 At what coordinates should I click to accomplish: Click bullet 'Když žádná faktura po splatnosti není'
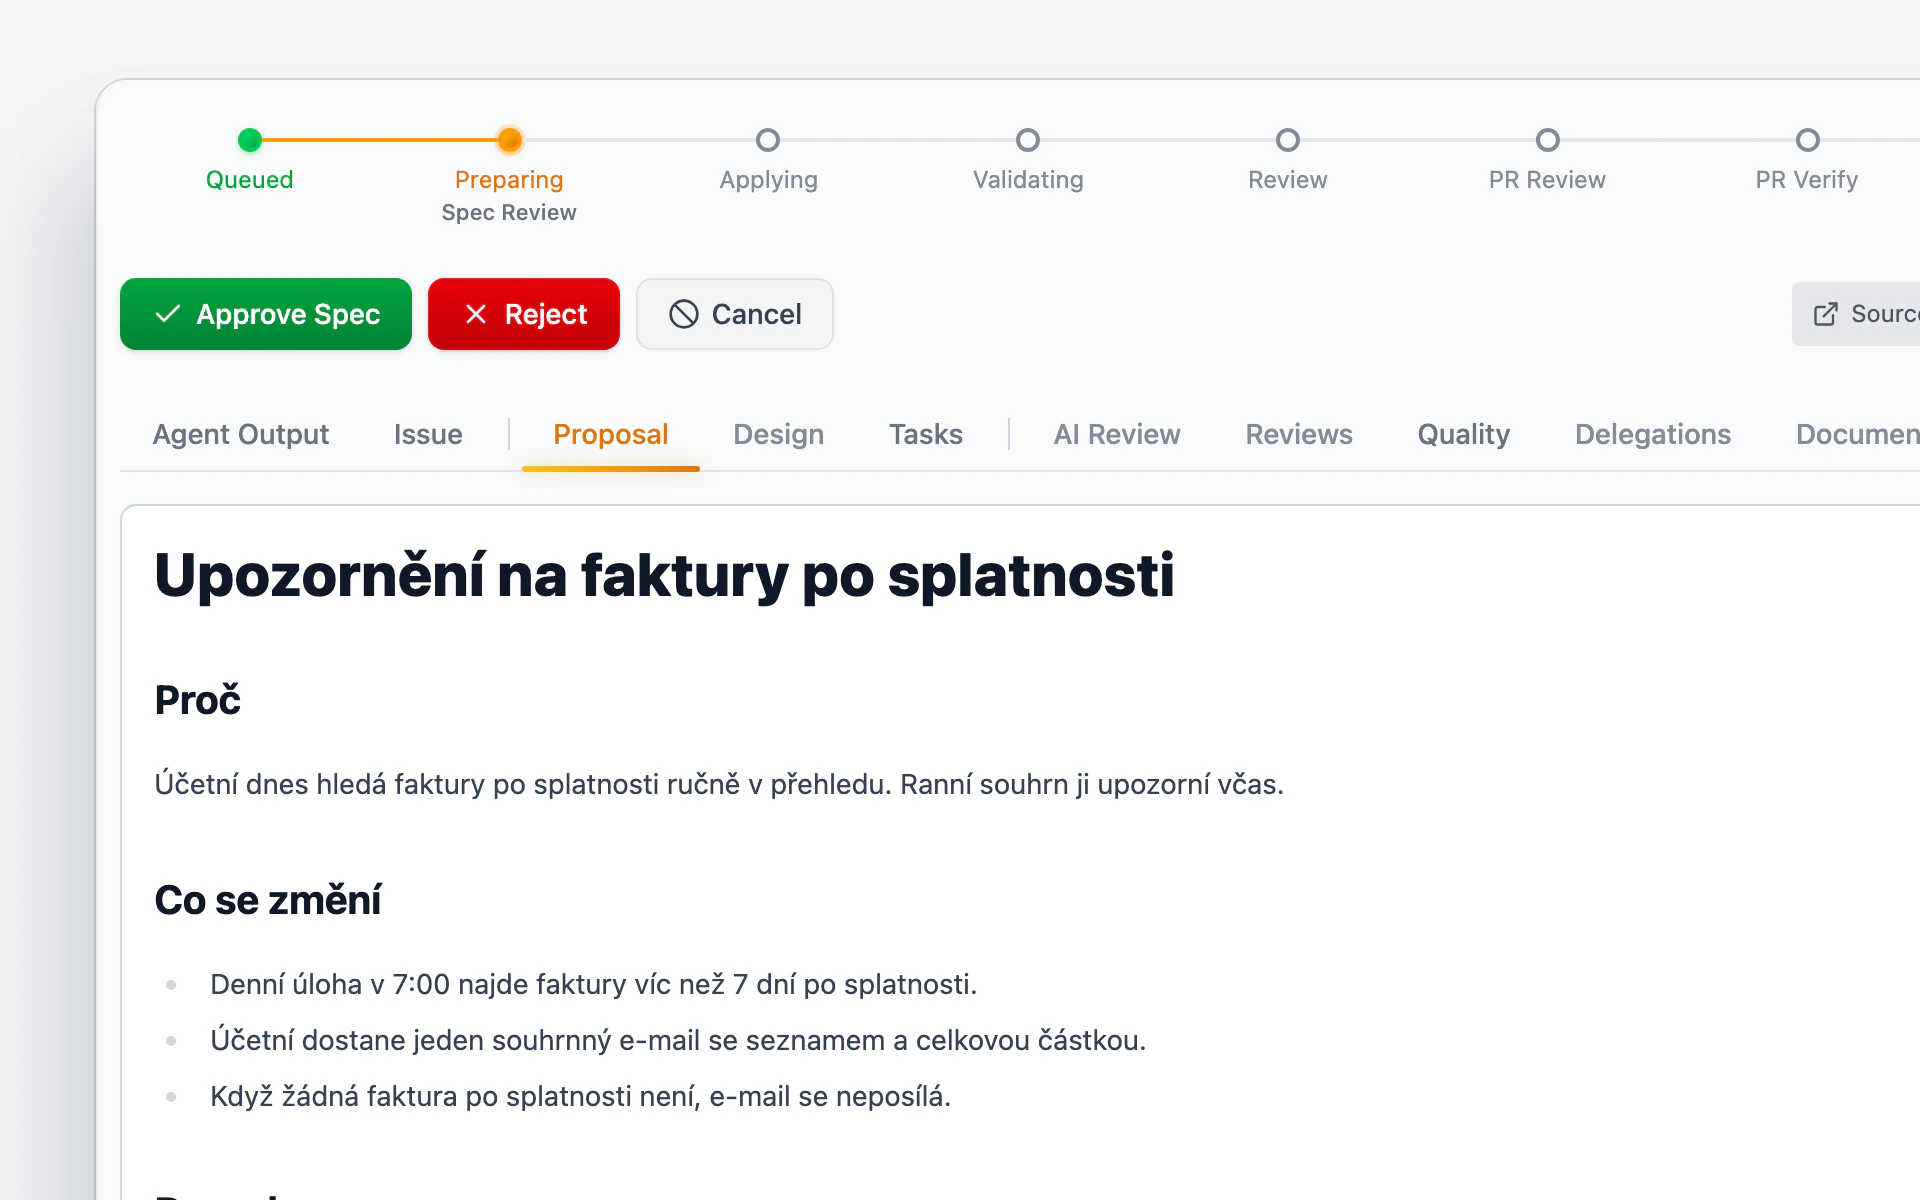click(580, 1096)
